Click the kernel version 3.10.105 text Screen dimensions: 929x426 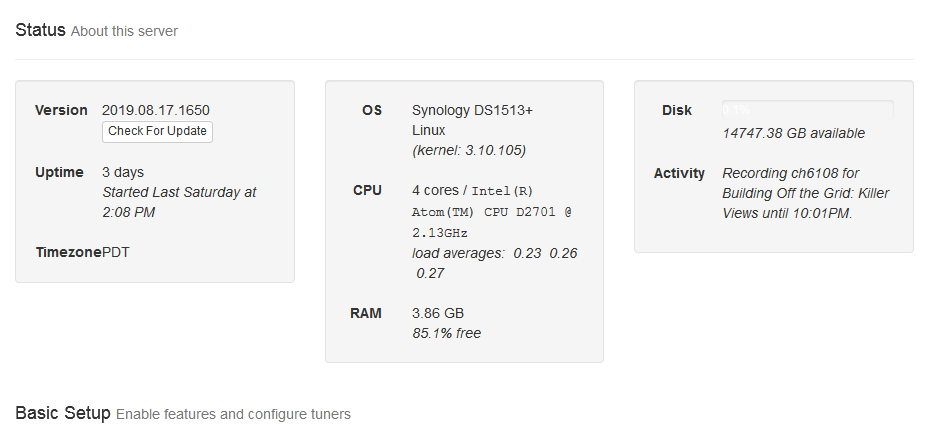pos(469,150)
